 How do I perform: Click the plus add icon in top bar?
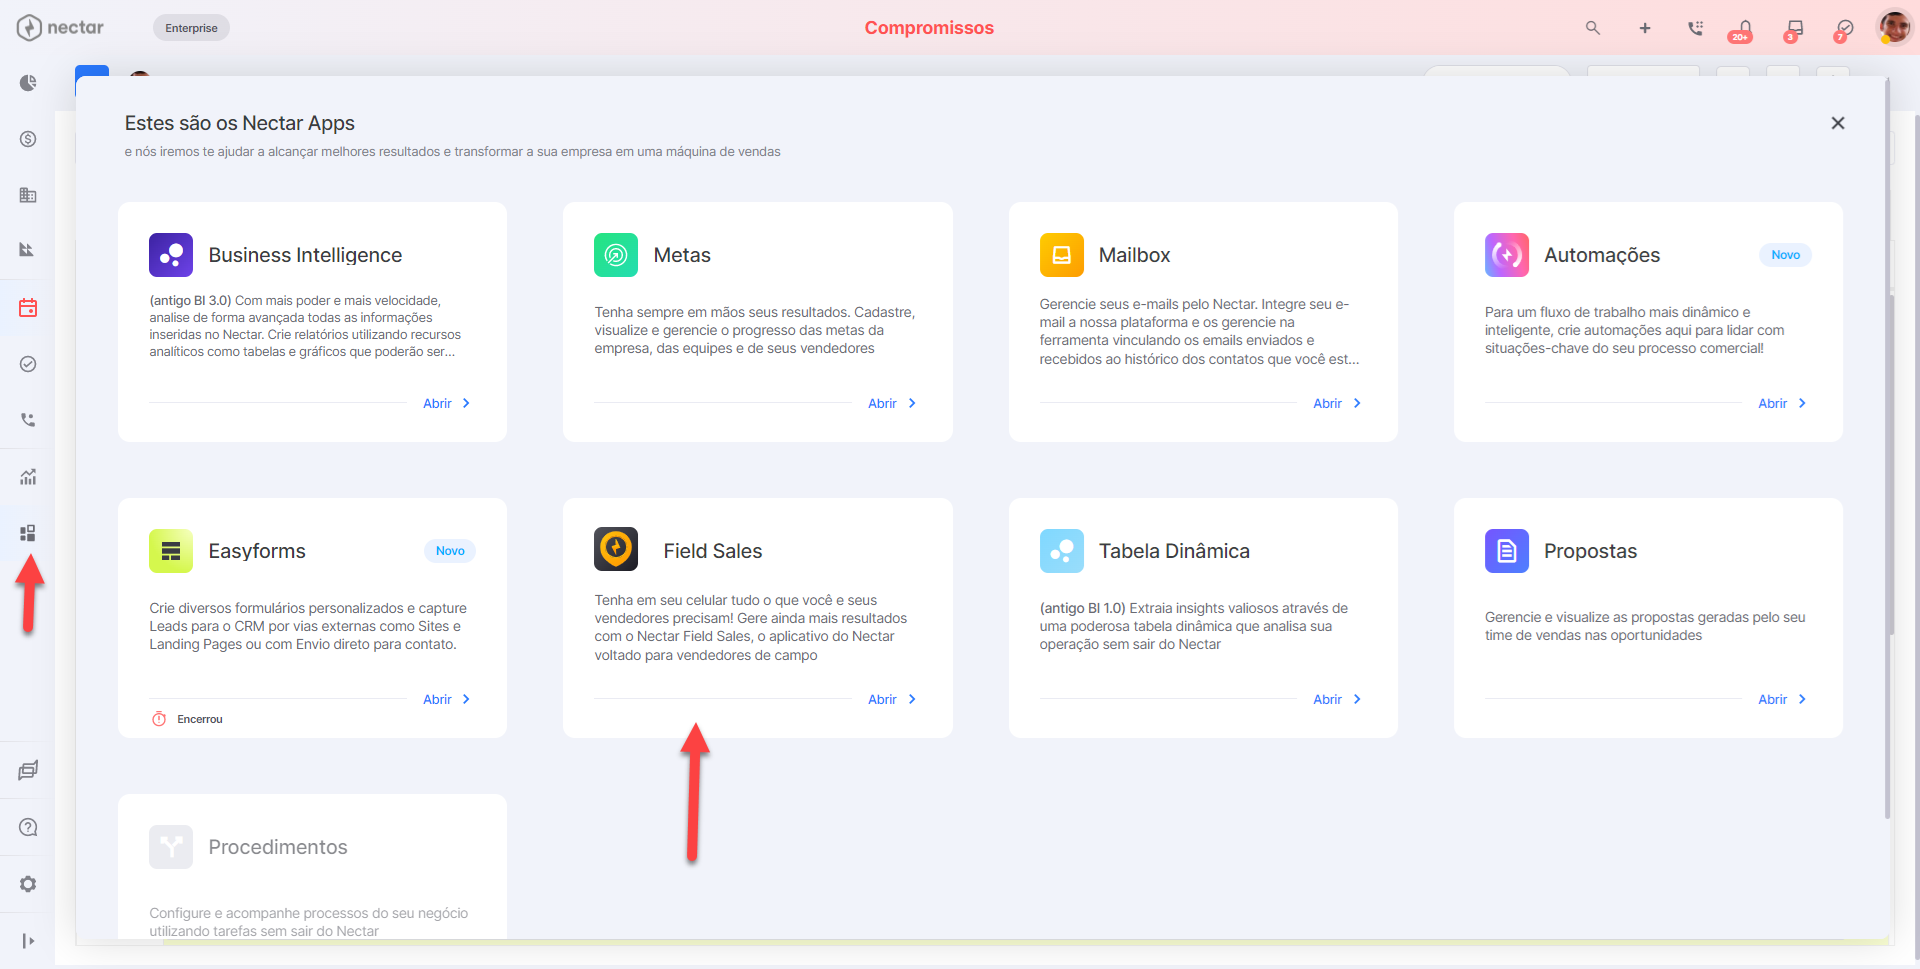coord(1645,28)
